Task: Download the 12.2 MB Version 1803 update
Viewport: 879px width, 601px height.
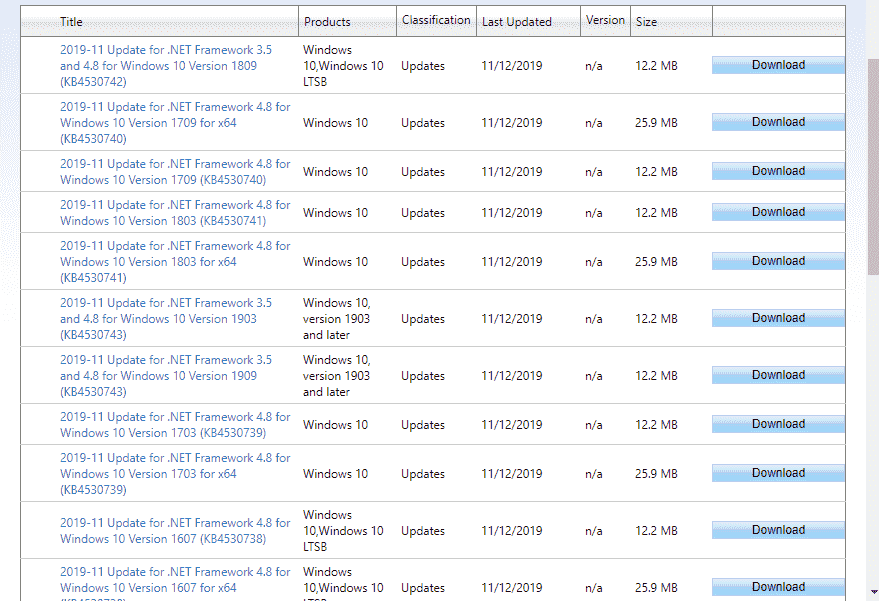Action: tap(778, 212)
